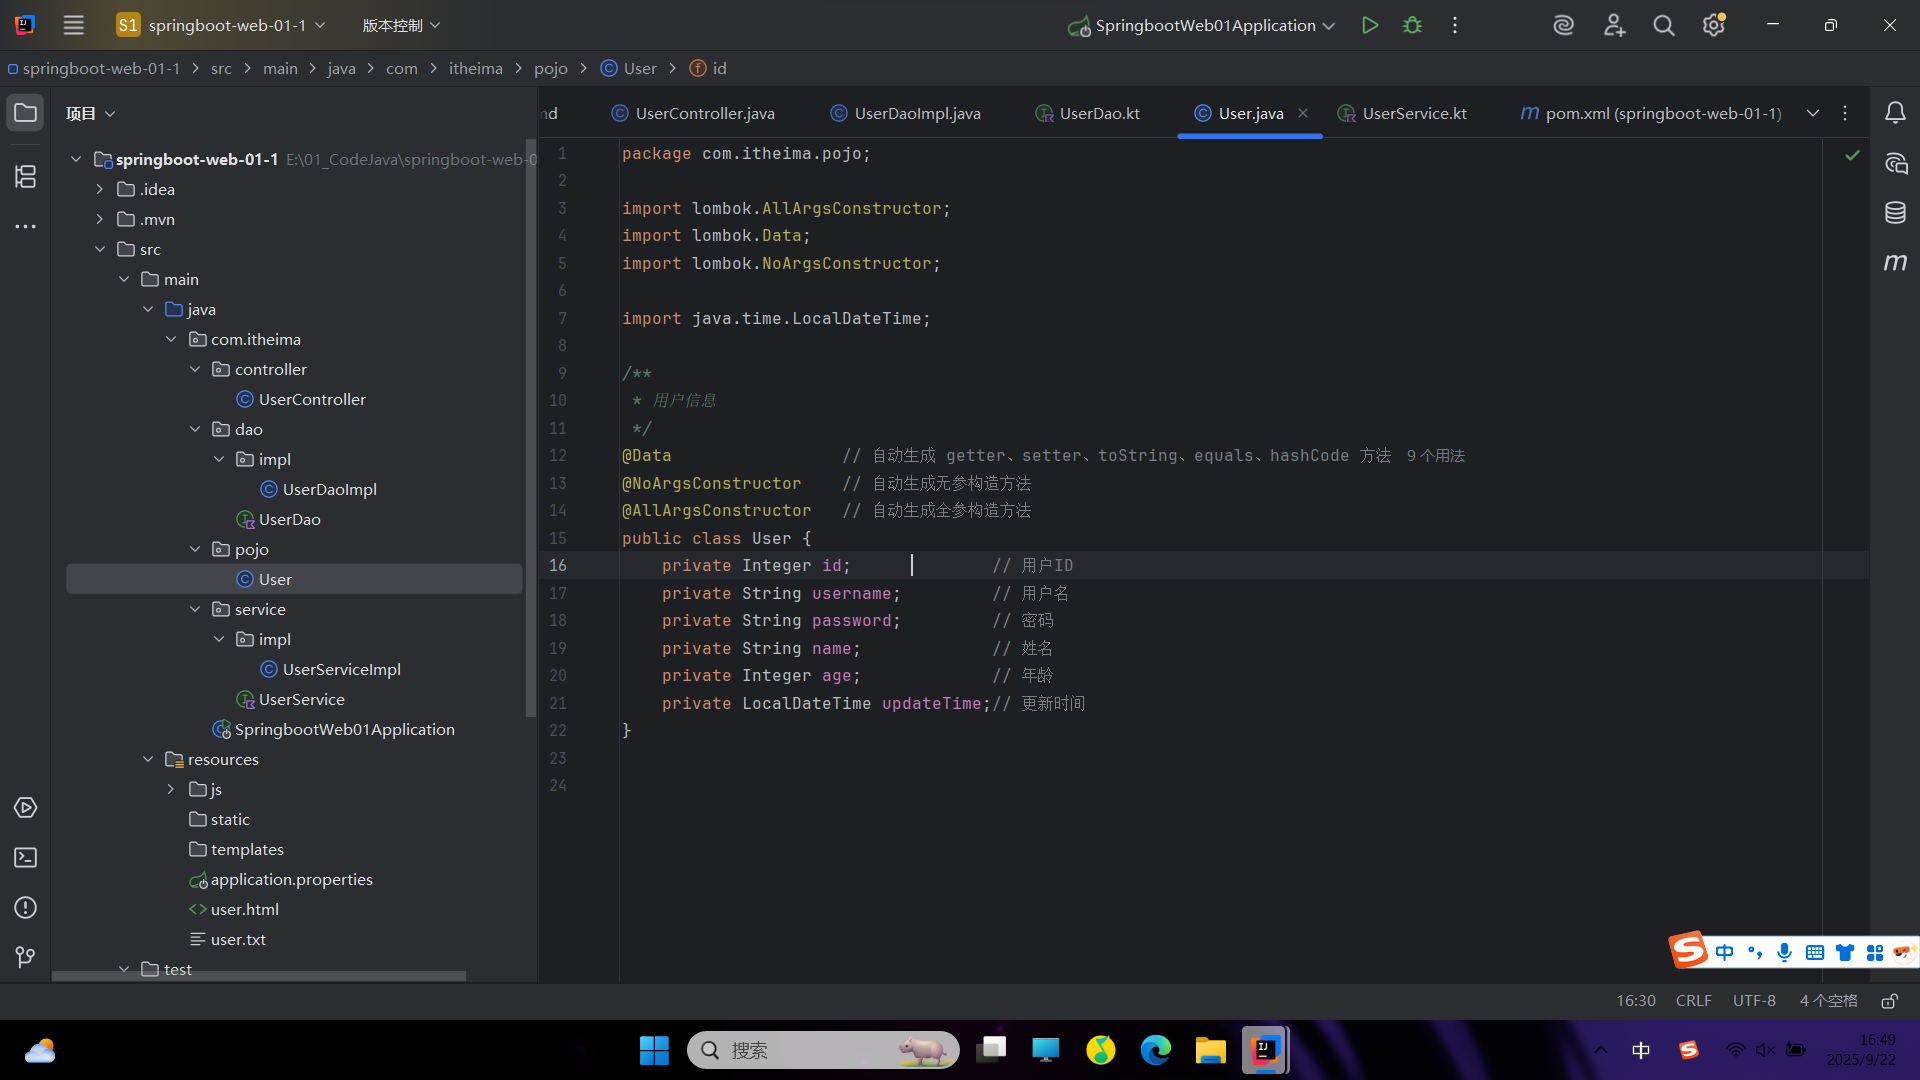The height and width of the screenshot is (1080, 1920).
Task: Switch to the UserController.java tab
Action: point(704,113)
